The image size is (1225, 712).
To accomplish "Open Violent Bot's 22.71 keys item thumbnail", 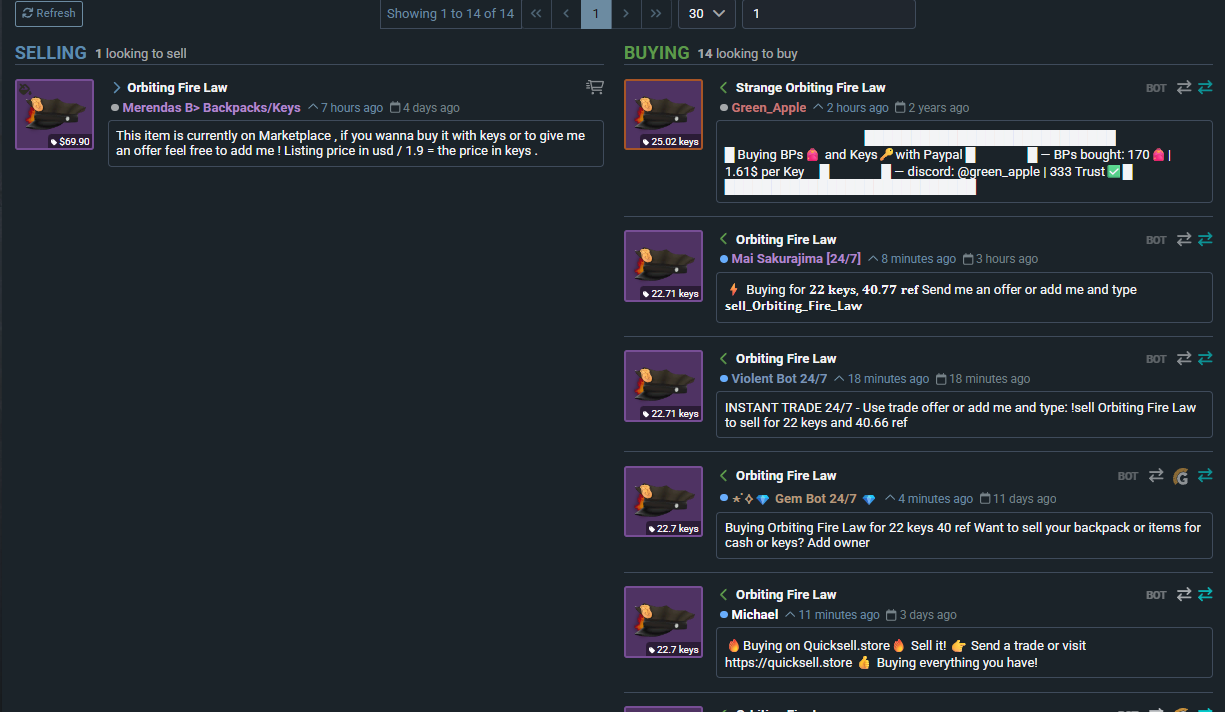I will coord(663,386).
